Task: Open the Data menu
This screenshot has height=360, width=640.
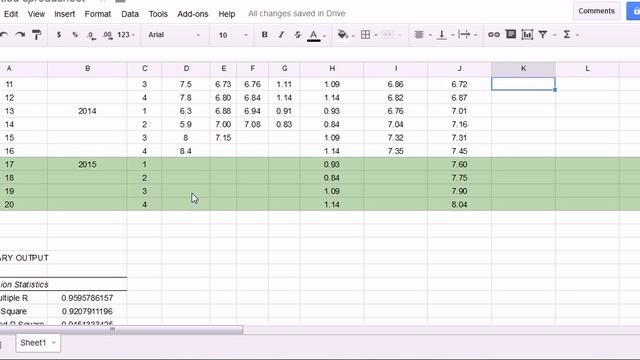Action: (x=130, y=14)
